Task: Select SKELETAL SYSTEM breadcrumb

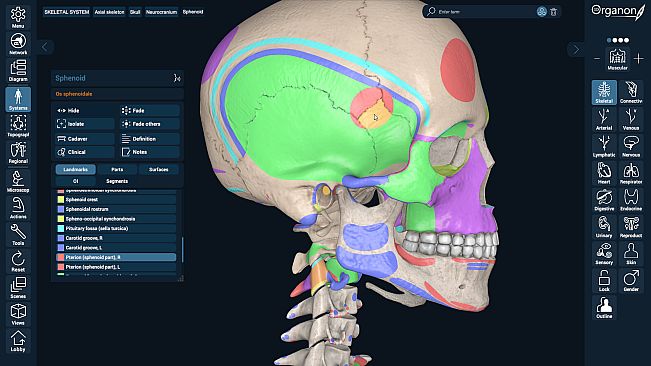Action: click(66, 12)
